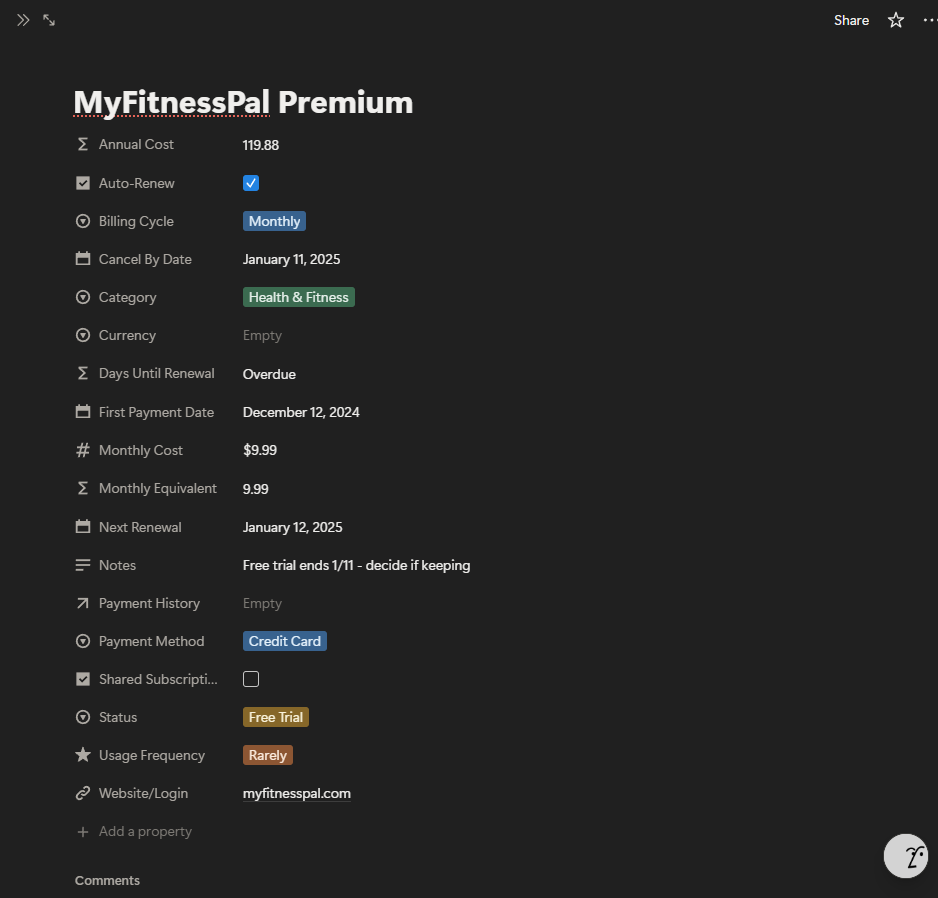Check the Shared Subscription checkbox

251,679
